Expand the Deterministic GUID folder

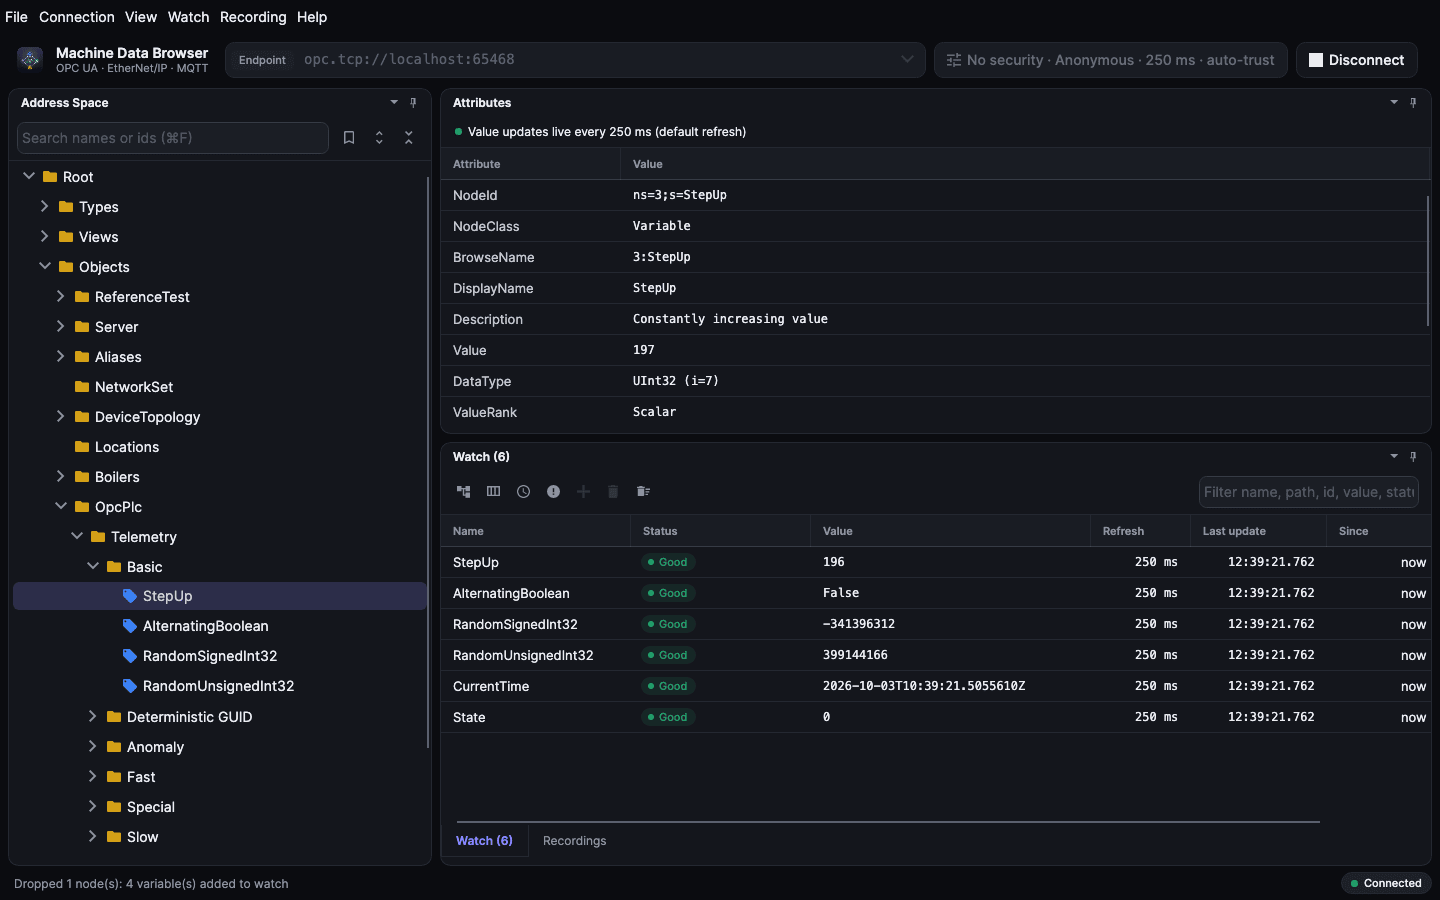coord(92,716)
